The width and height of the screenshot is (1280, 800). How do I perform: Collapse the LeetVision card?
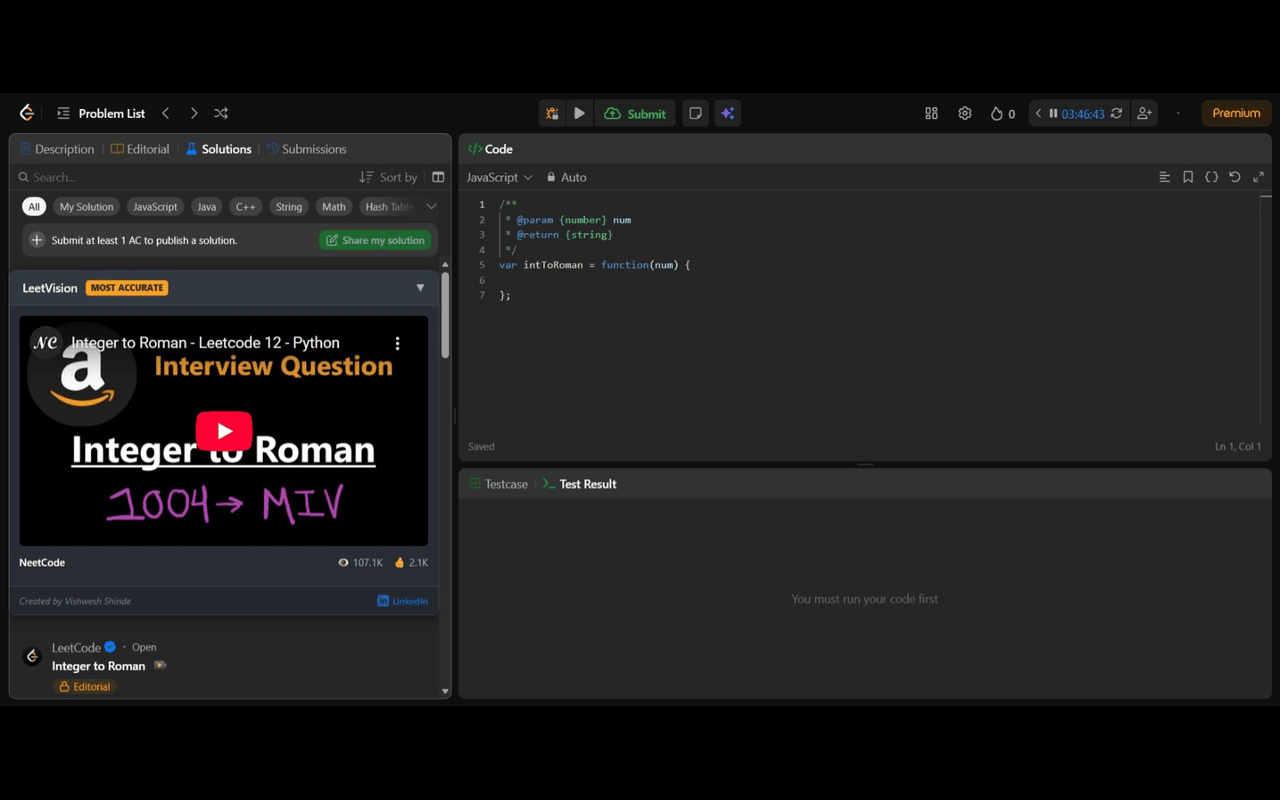[x=420, y=288]
